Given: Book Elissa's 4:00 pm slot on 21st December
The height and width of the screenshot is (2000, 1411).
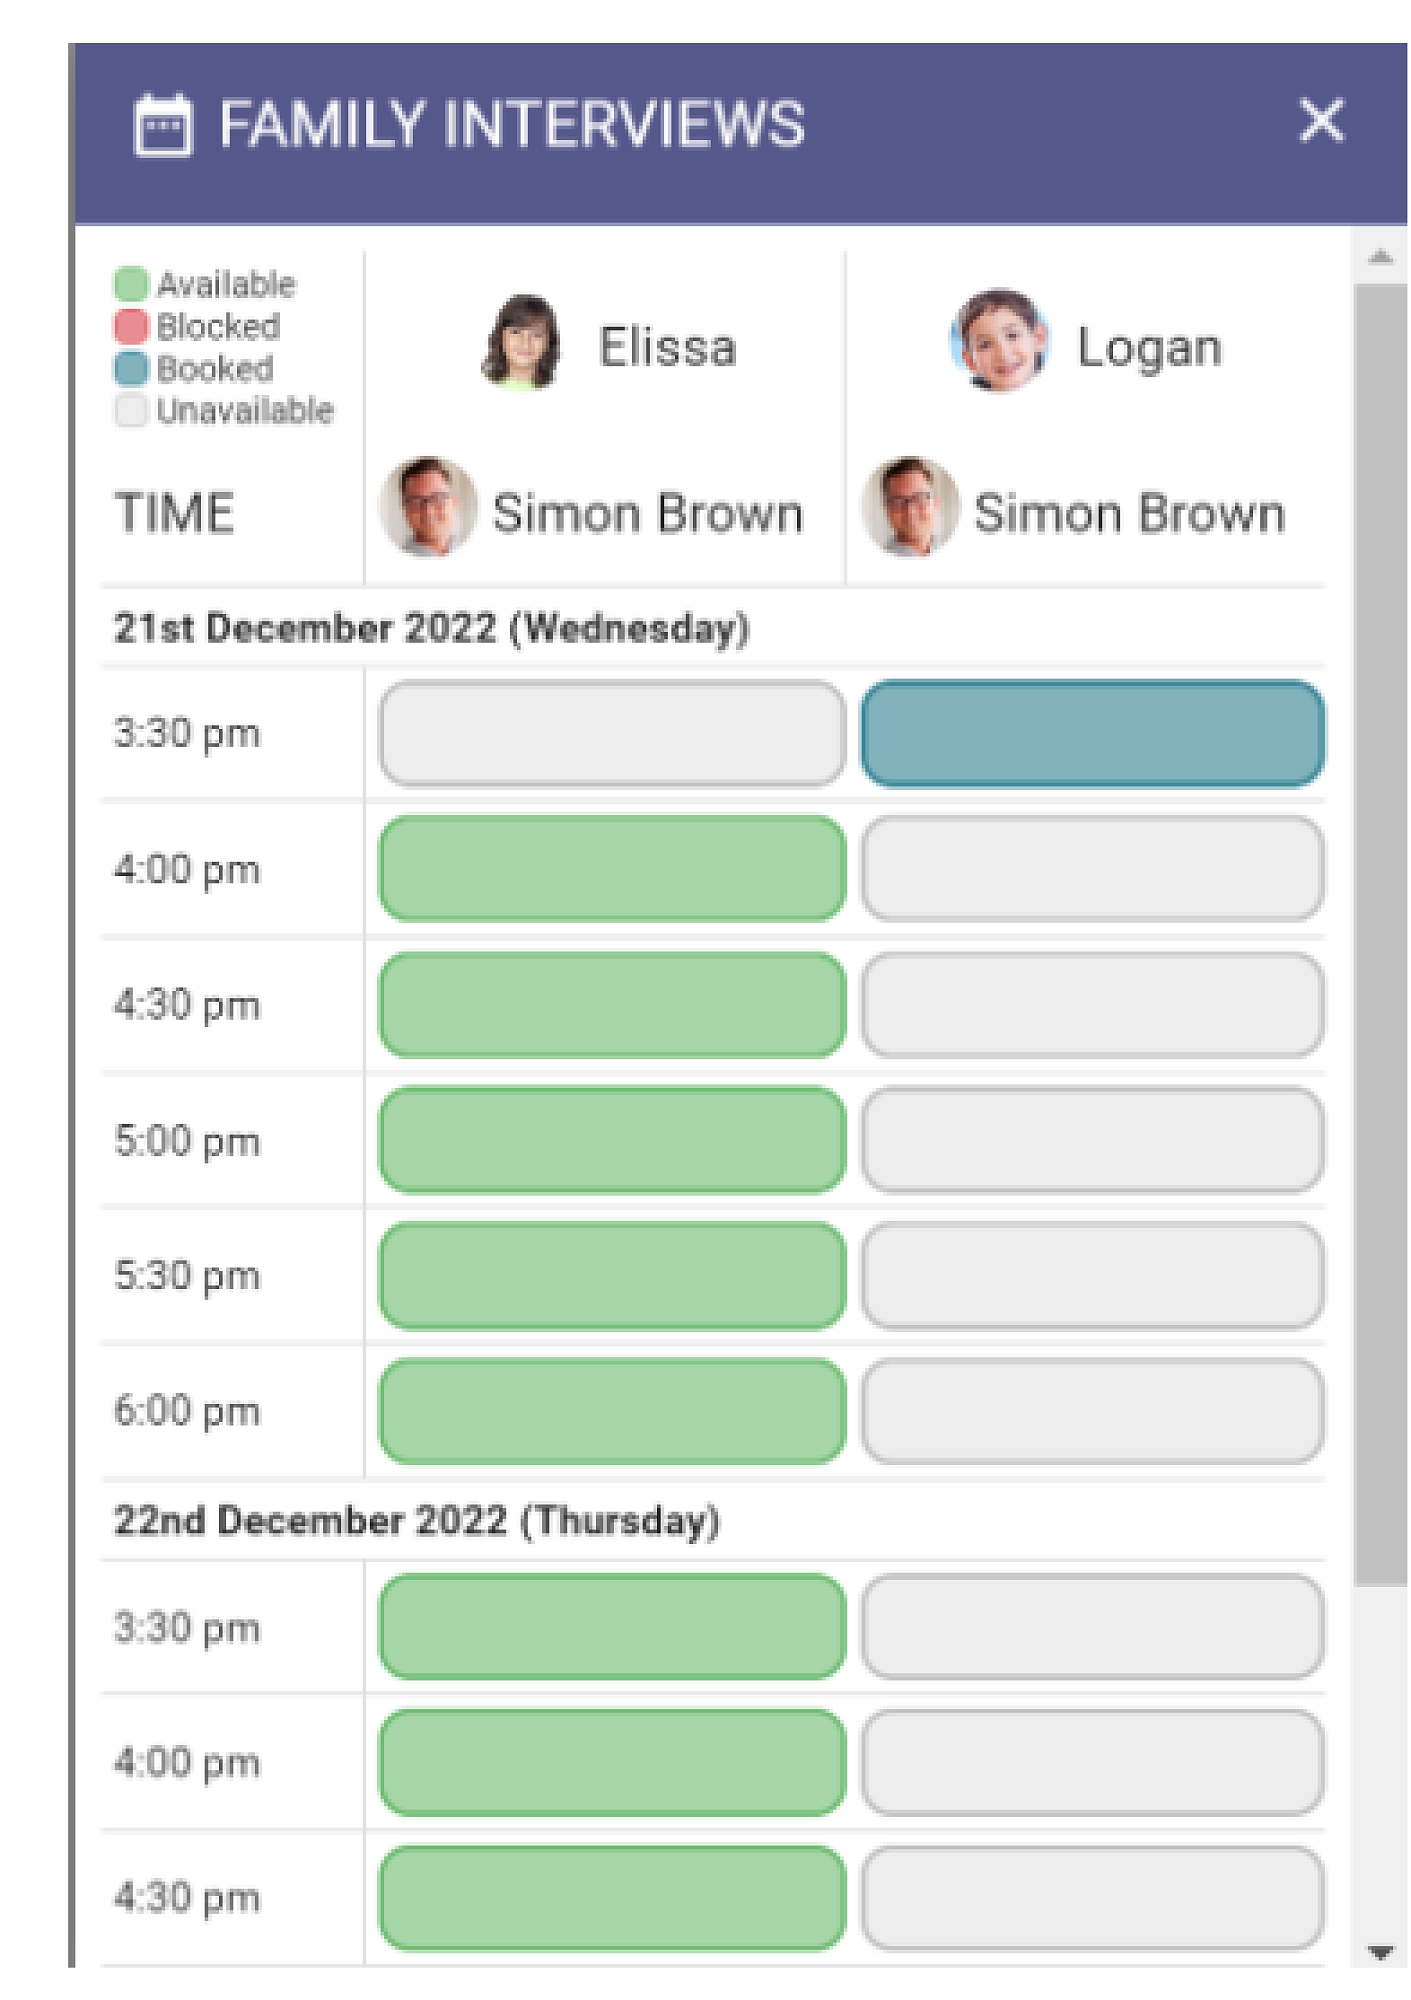Looking at the screenshot, I should tap(612, 868).
